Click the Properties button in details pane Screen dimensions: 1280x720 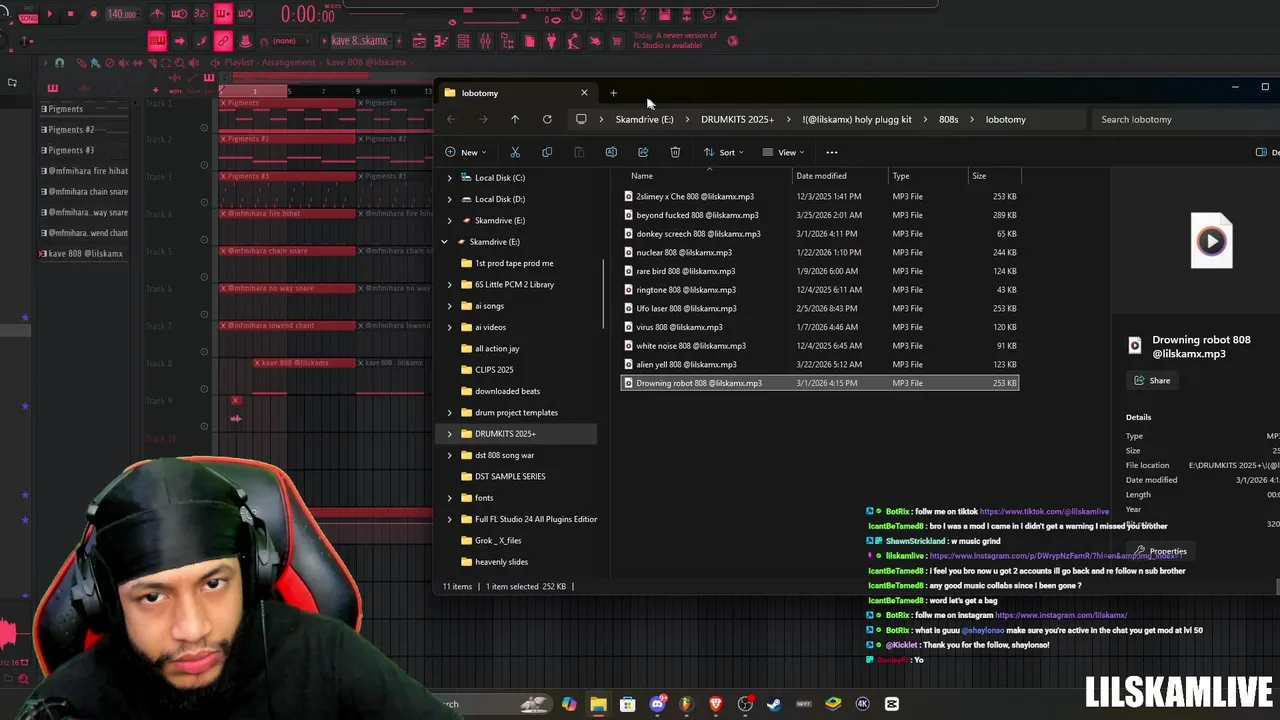1160,551
